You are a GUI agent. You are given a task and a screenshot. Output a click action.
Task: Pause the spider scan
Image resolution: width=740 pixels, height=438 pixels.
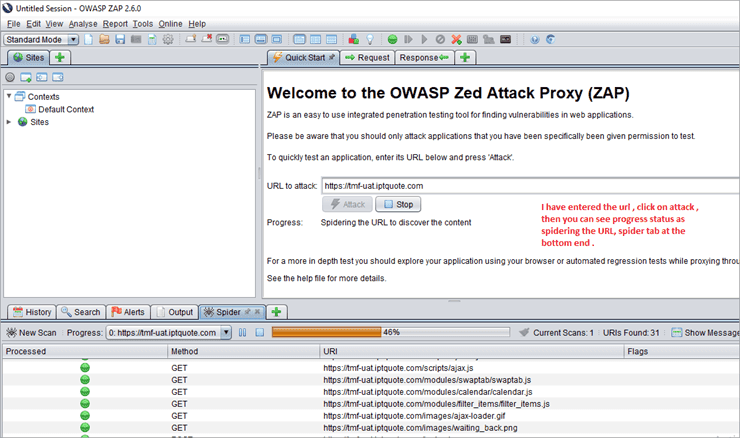(x=243, y=332)
